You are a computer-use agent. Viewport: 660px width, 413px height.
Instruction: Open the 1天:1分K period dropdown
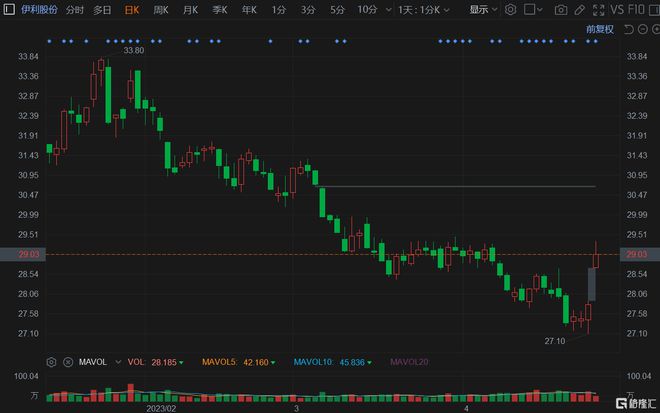[423, 10]
